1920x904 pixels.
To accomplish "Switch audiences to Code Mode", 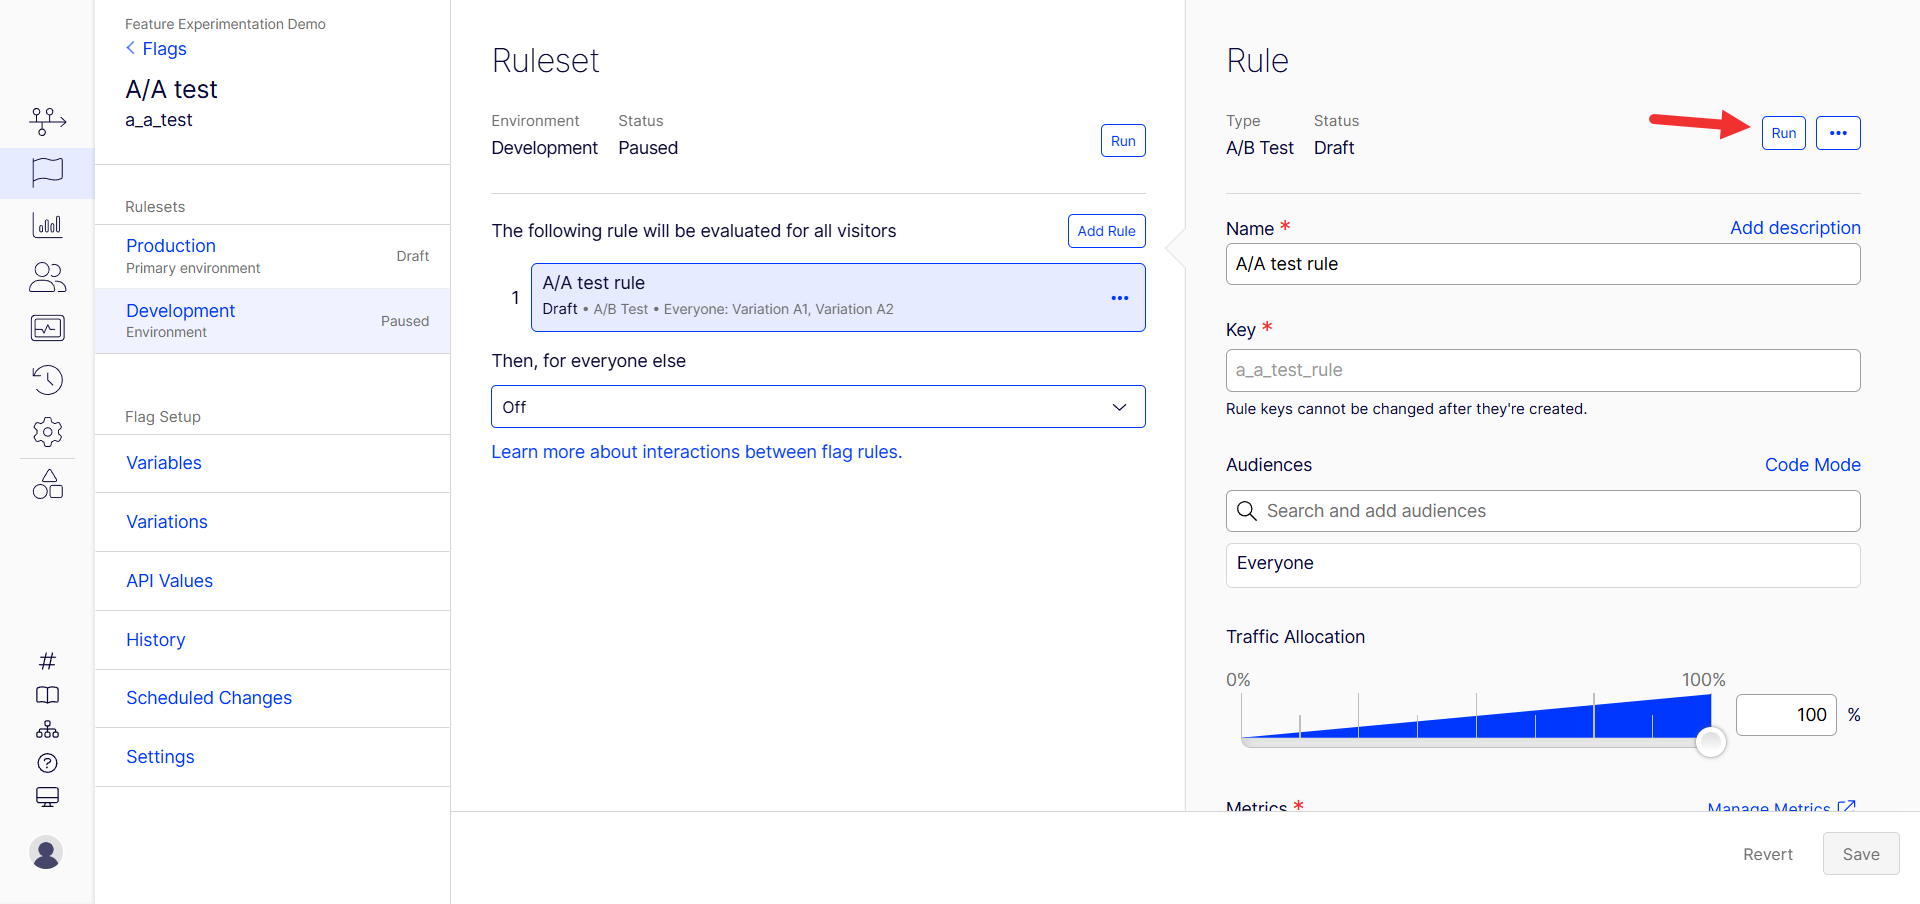I will tap(1812, 465).
